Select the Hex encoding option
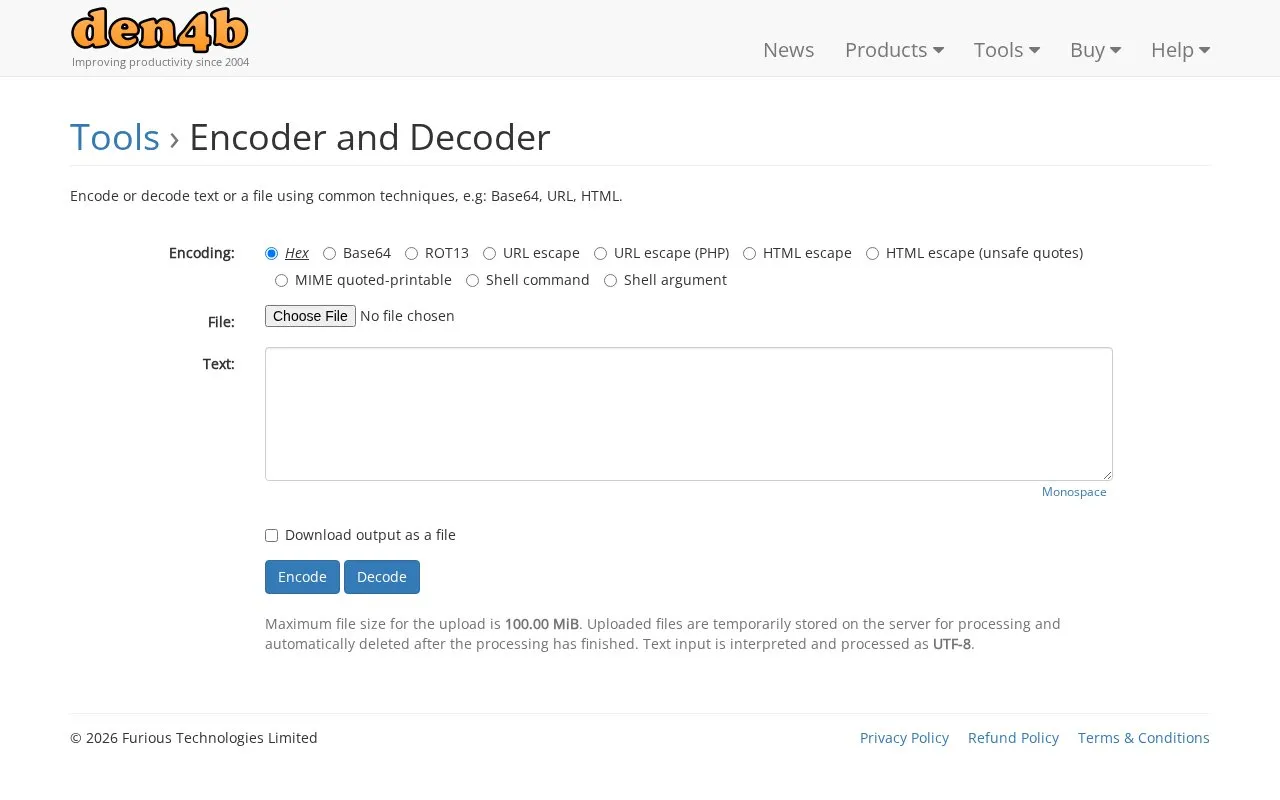 tap(271, 254)
